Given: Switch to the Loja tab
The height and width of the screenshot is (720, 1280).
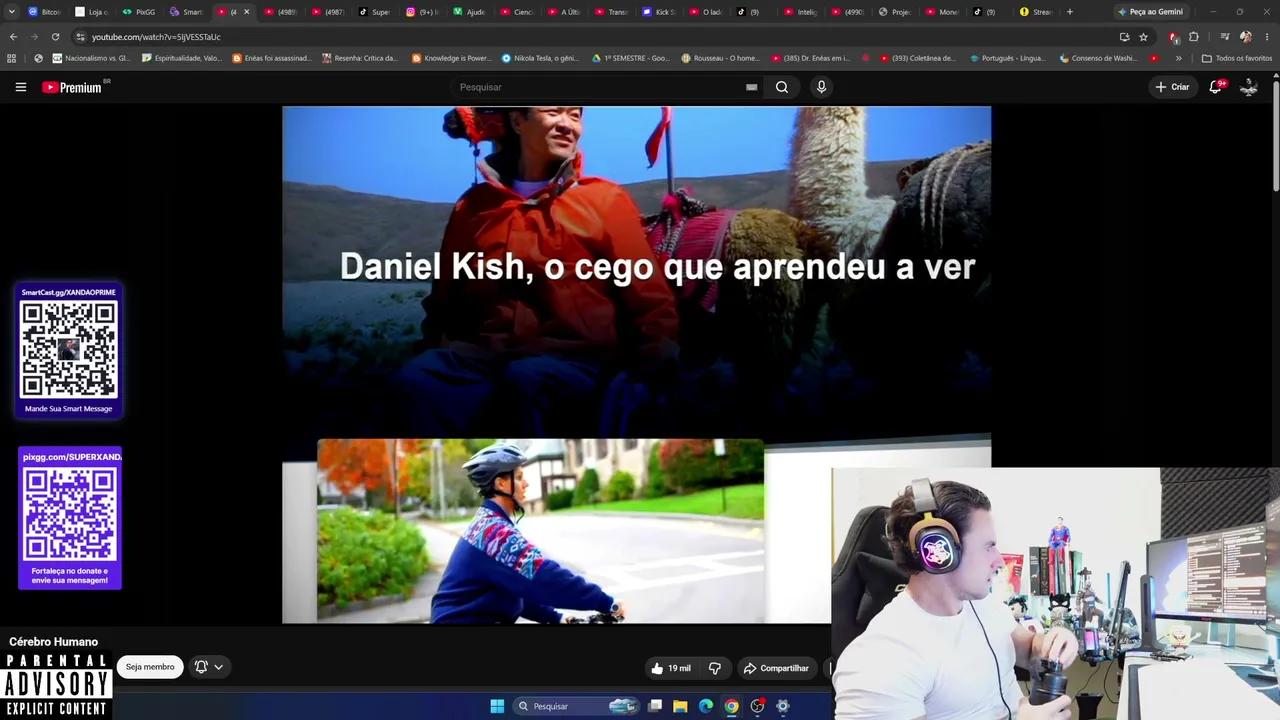Looking at the screenshot, I should point(92,12).
